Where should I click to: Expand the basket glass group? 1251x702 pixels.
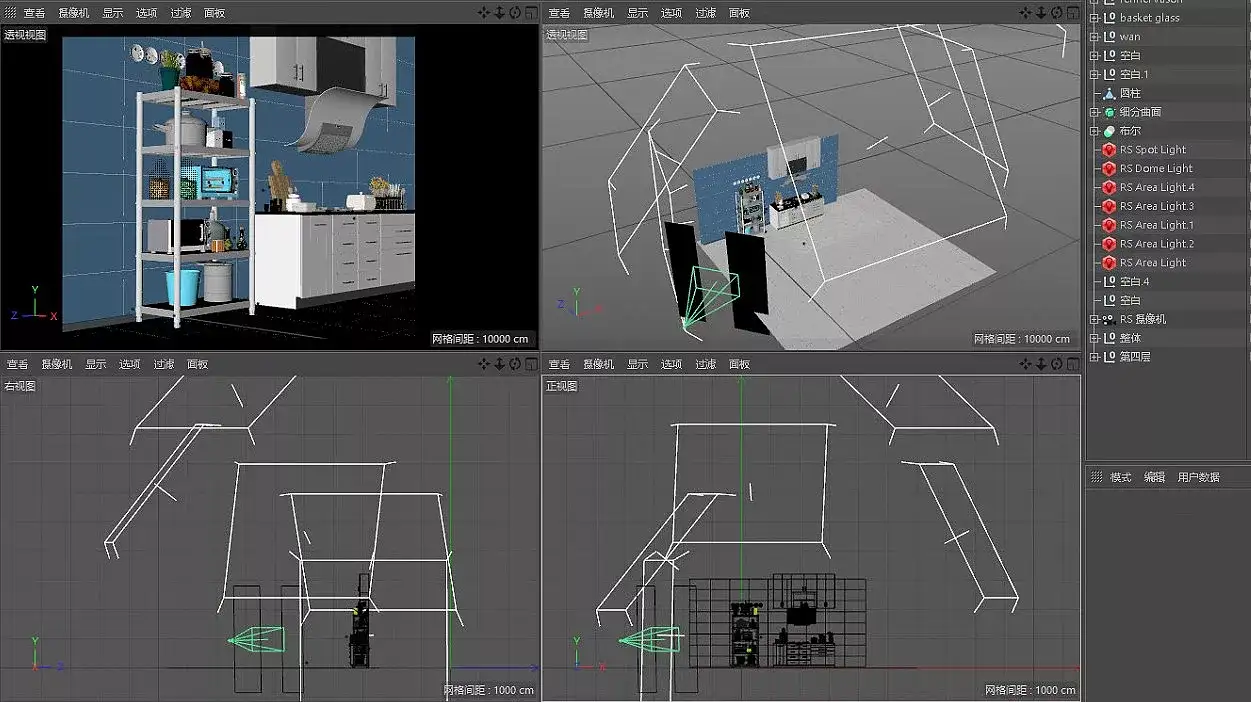(1094, 18)
